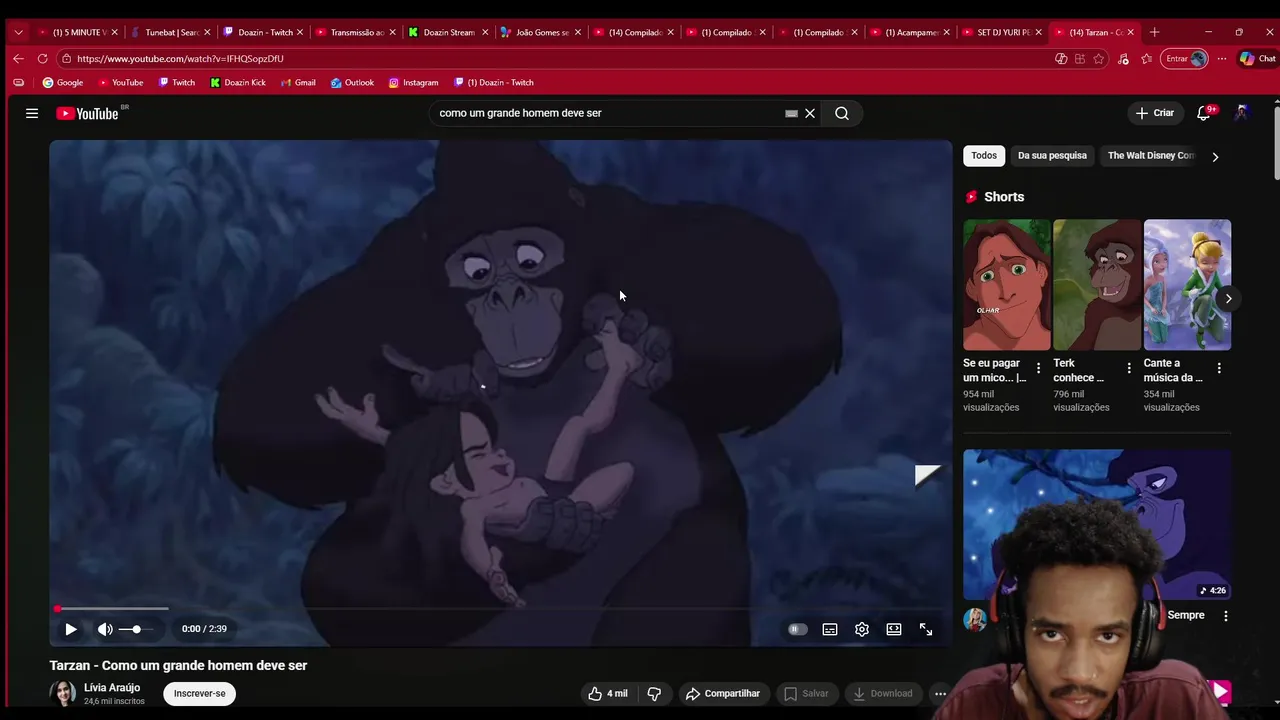This screenshot has height=720, width=1280.
Task: Toggle autoplay switch in player
Action: click(797, 629)
